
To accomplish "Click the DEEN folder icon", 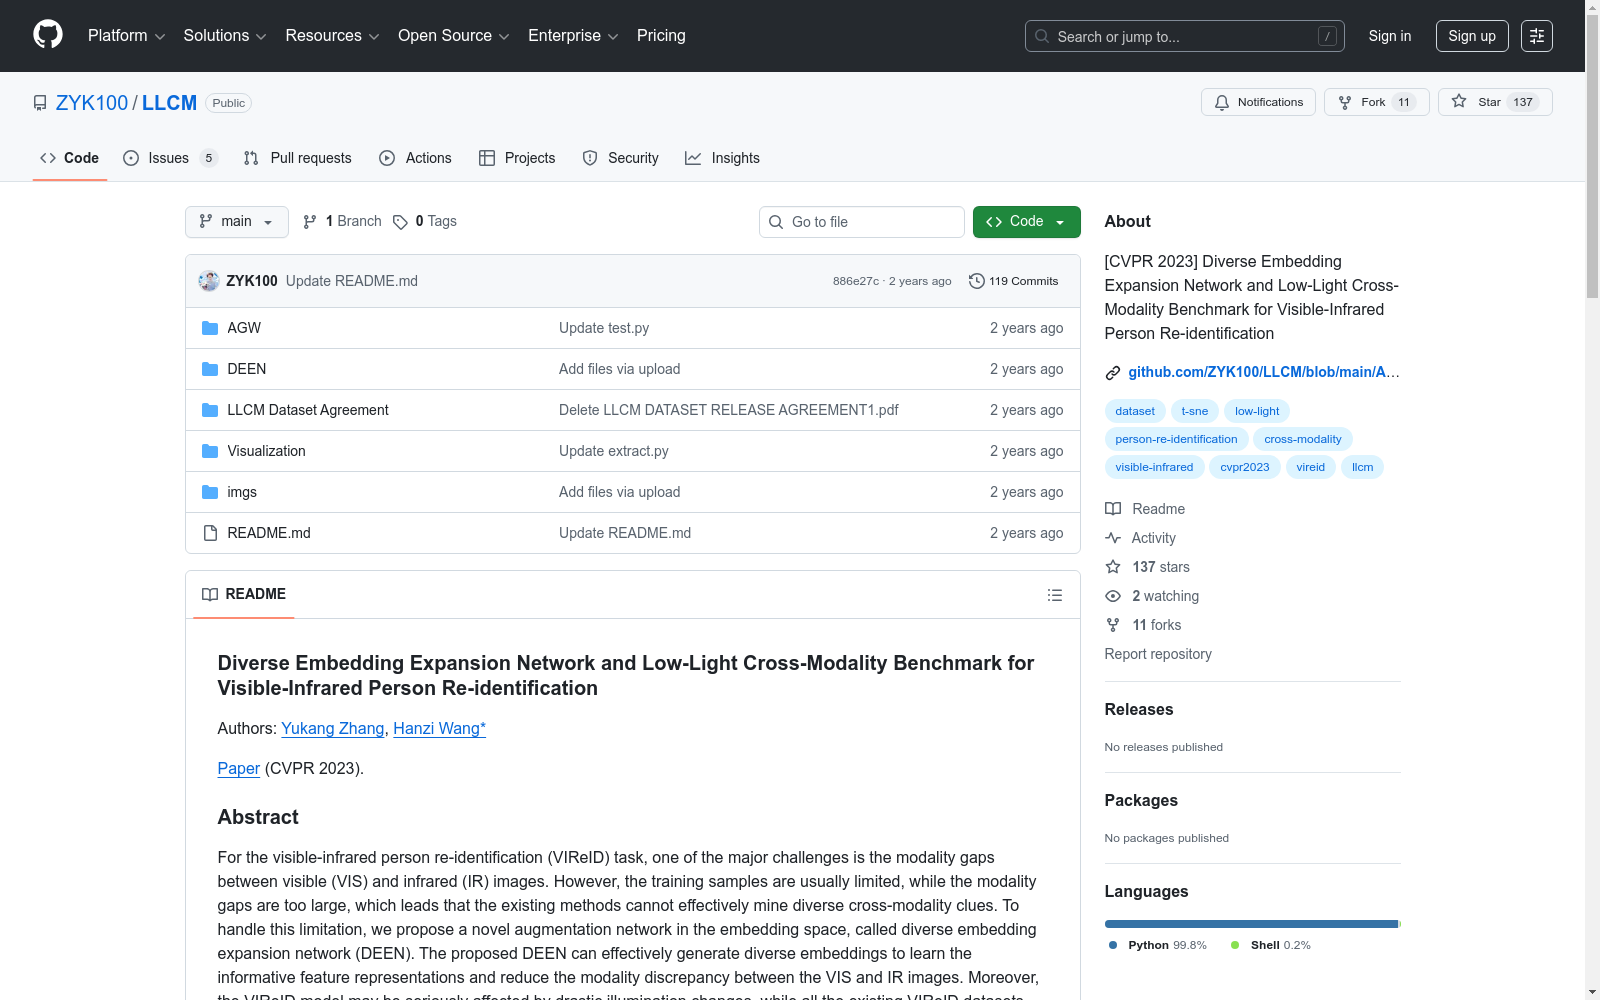I will click(210, 369).
